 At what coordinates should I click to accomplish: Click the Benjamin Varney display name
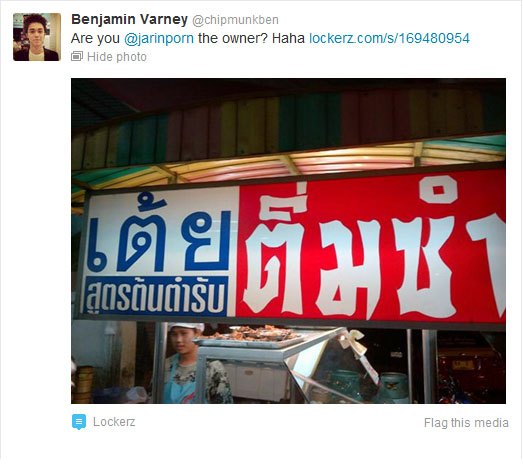(129, 19)
